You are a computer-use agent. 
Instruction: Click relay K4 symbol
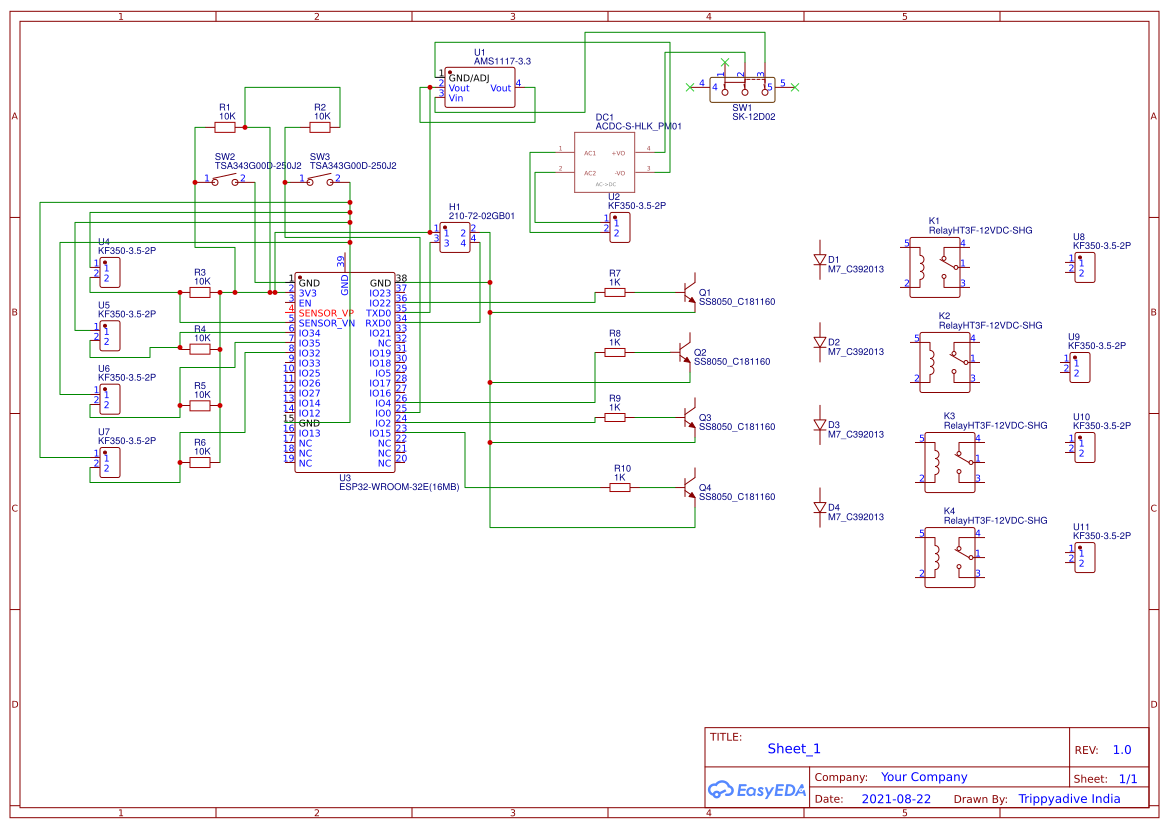point(950,557)
